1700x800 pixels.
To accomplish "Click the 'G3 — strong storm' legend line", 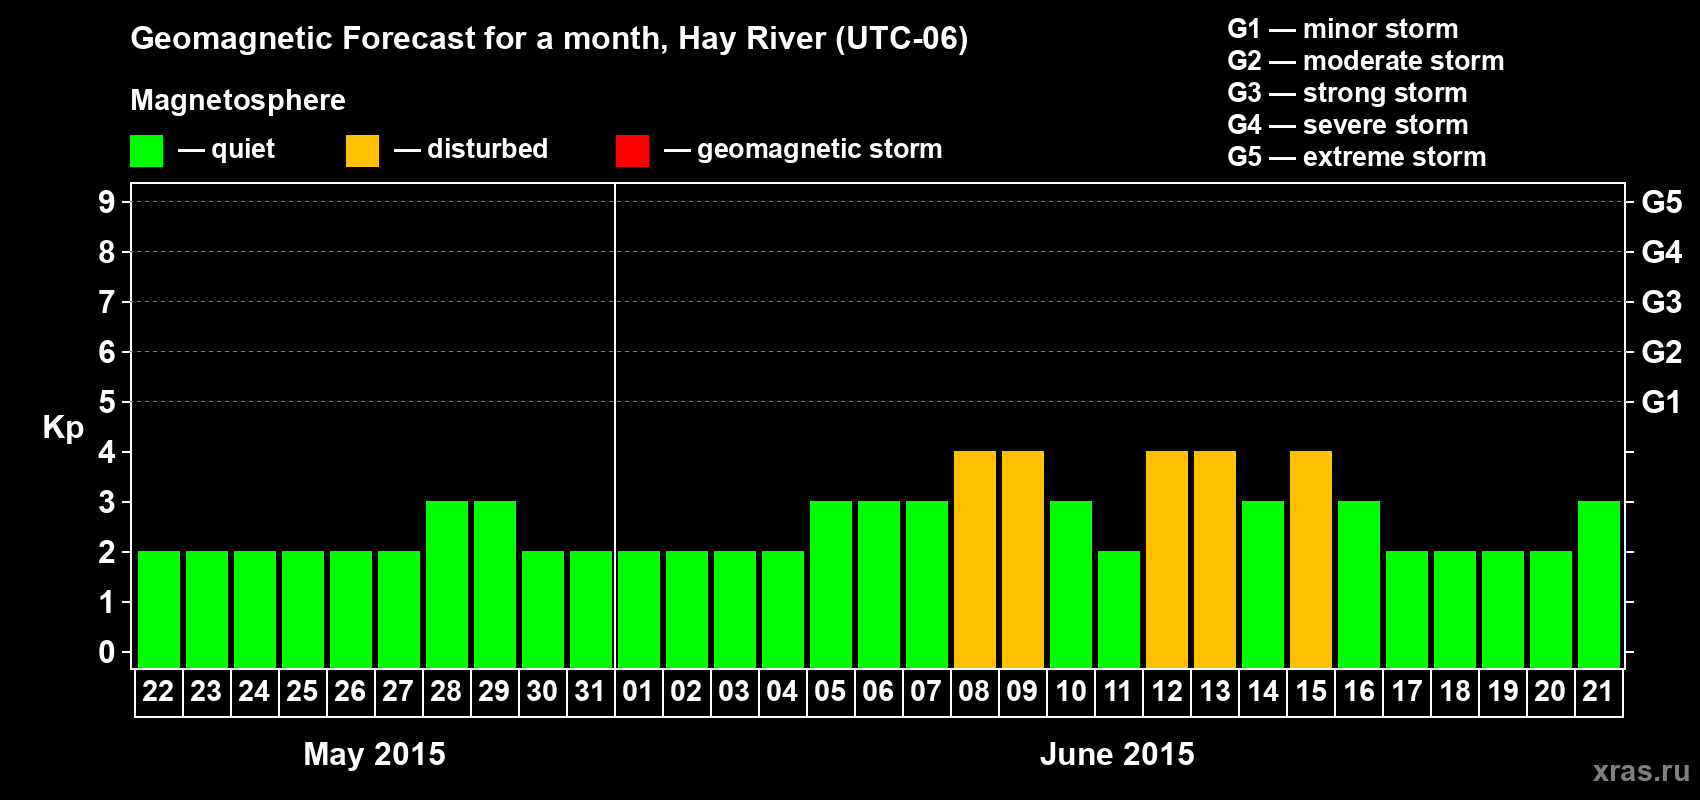I will click(x=1347, y=93).
